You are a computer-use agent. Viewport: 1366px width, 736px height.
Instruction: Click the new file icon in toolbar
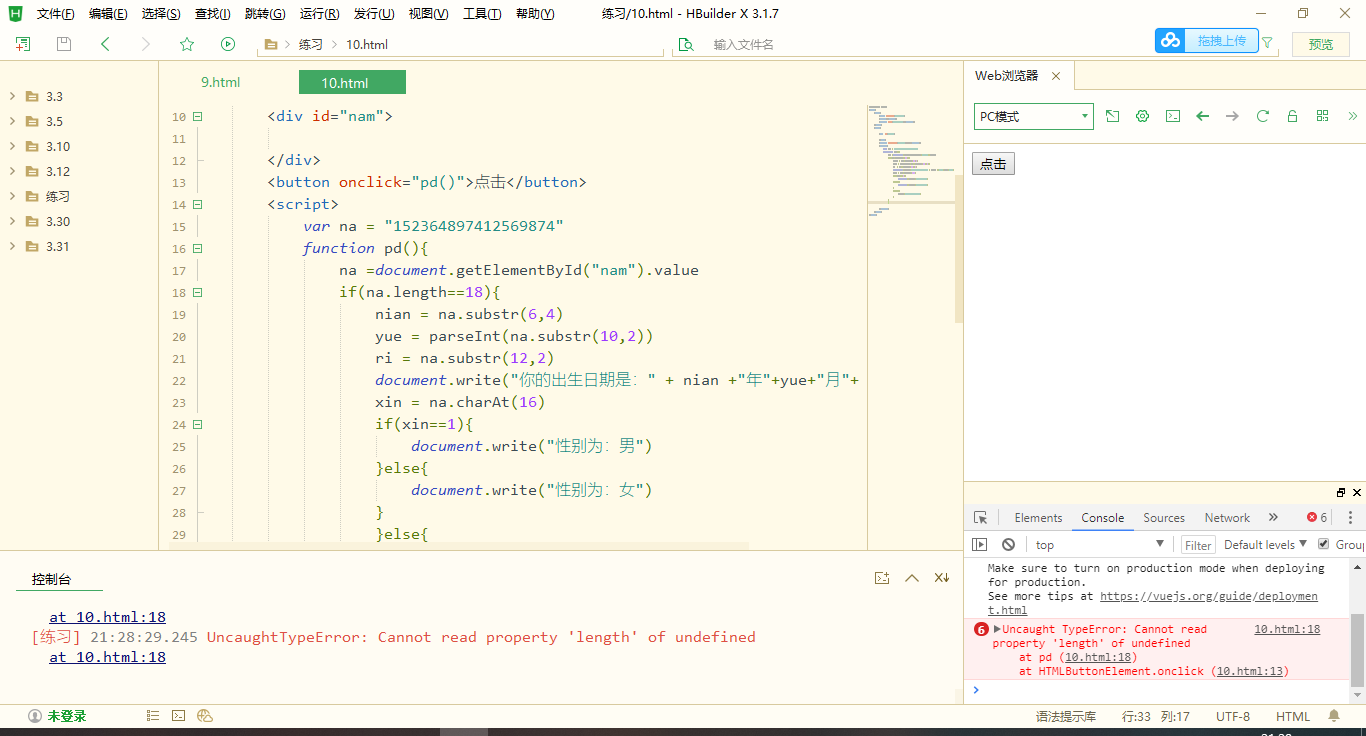(x=22, y=44)
